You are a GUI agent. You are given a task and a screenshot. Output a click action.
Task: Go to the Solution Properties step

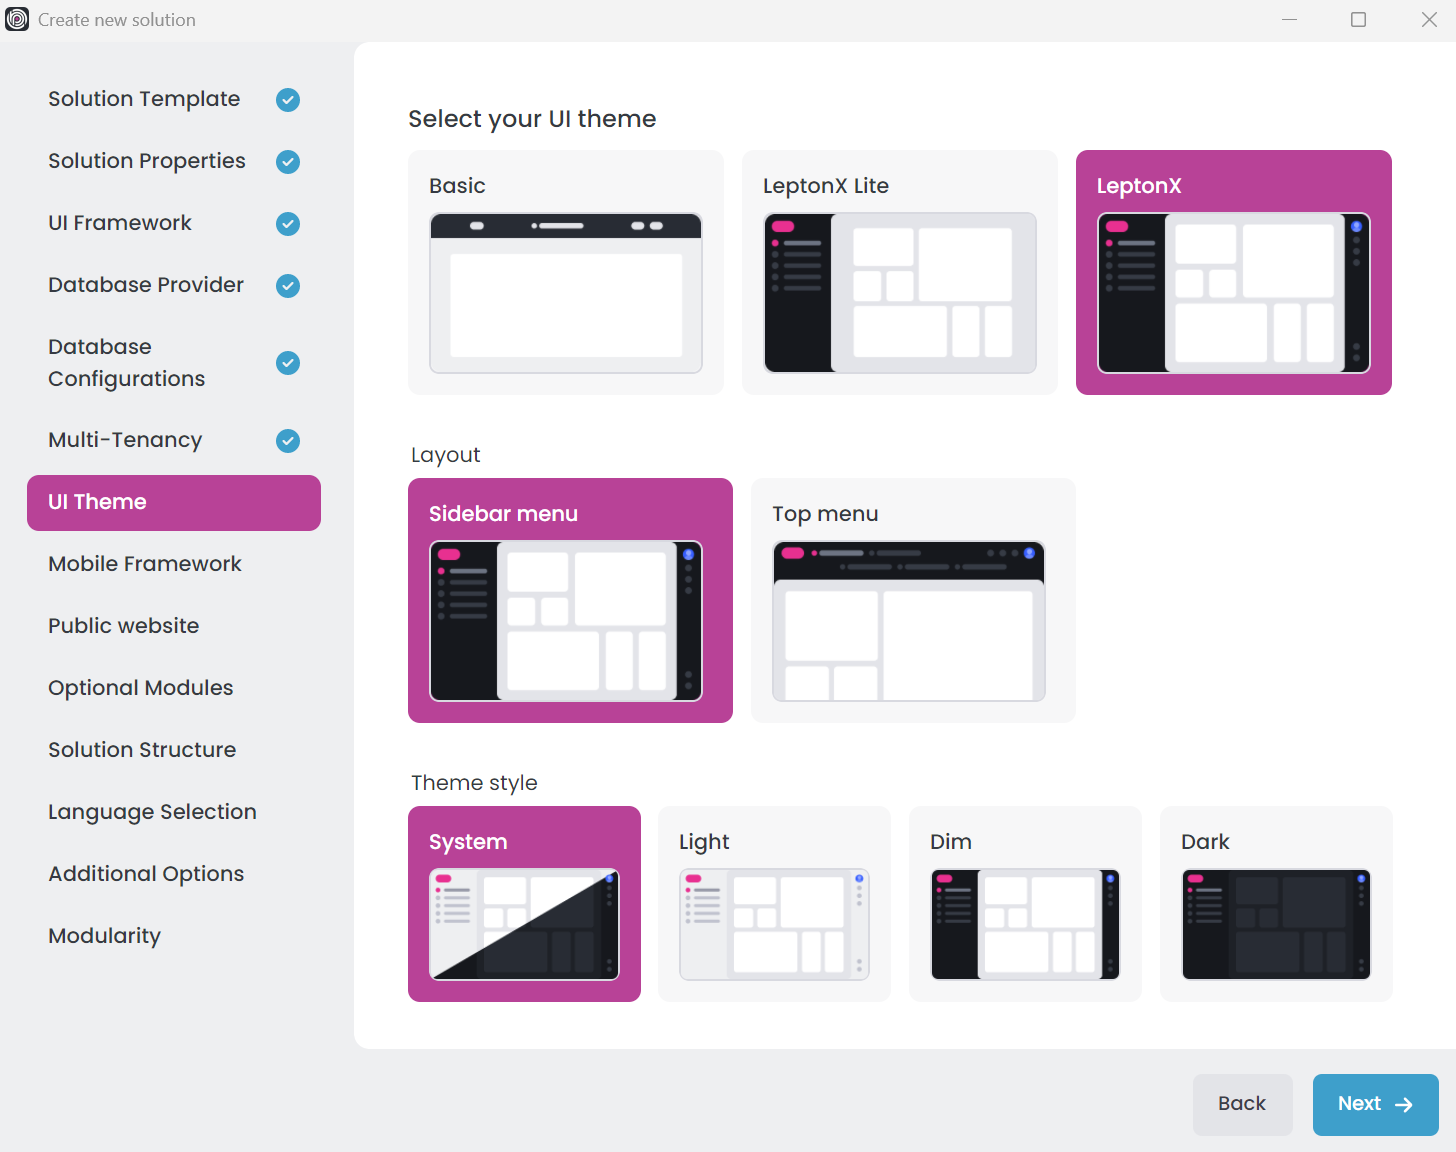click(x=174, y=161)
